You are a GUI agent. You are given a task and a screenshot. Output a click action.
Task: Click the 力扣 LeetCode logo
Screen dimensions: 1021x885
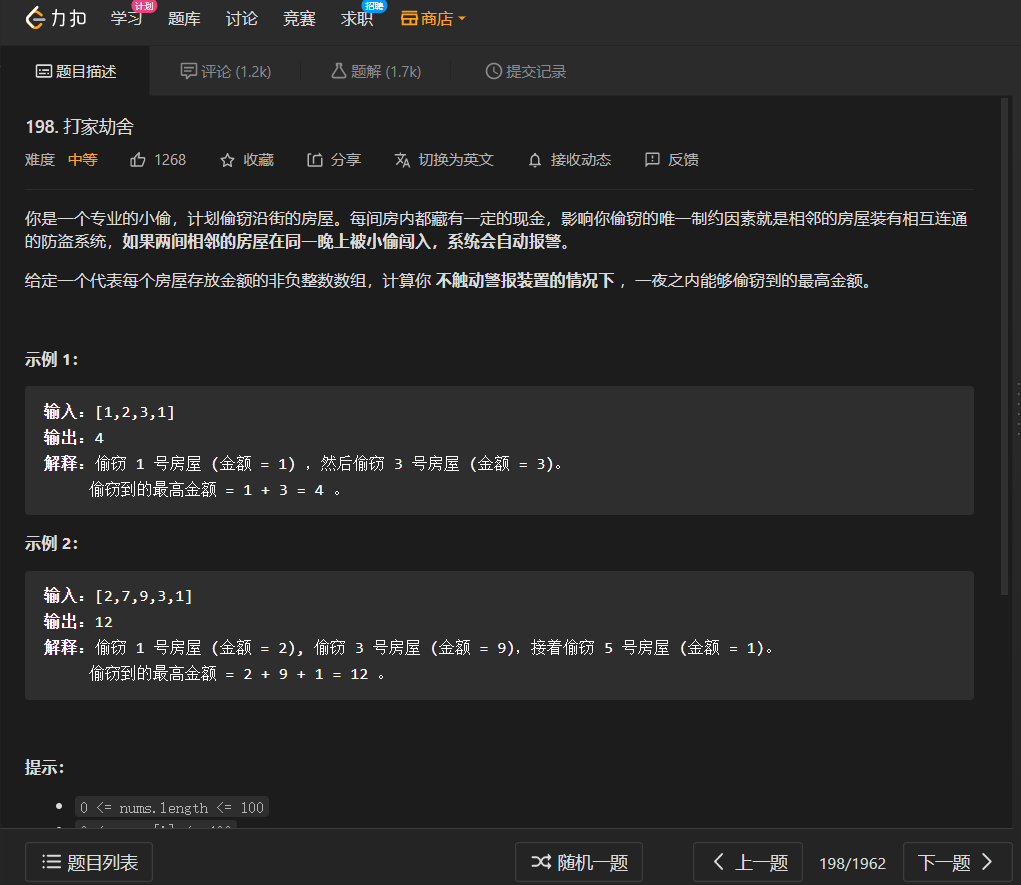pos(56,18)
